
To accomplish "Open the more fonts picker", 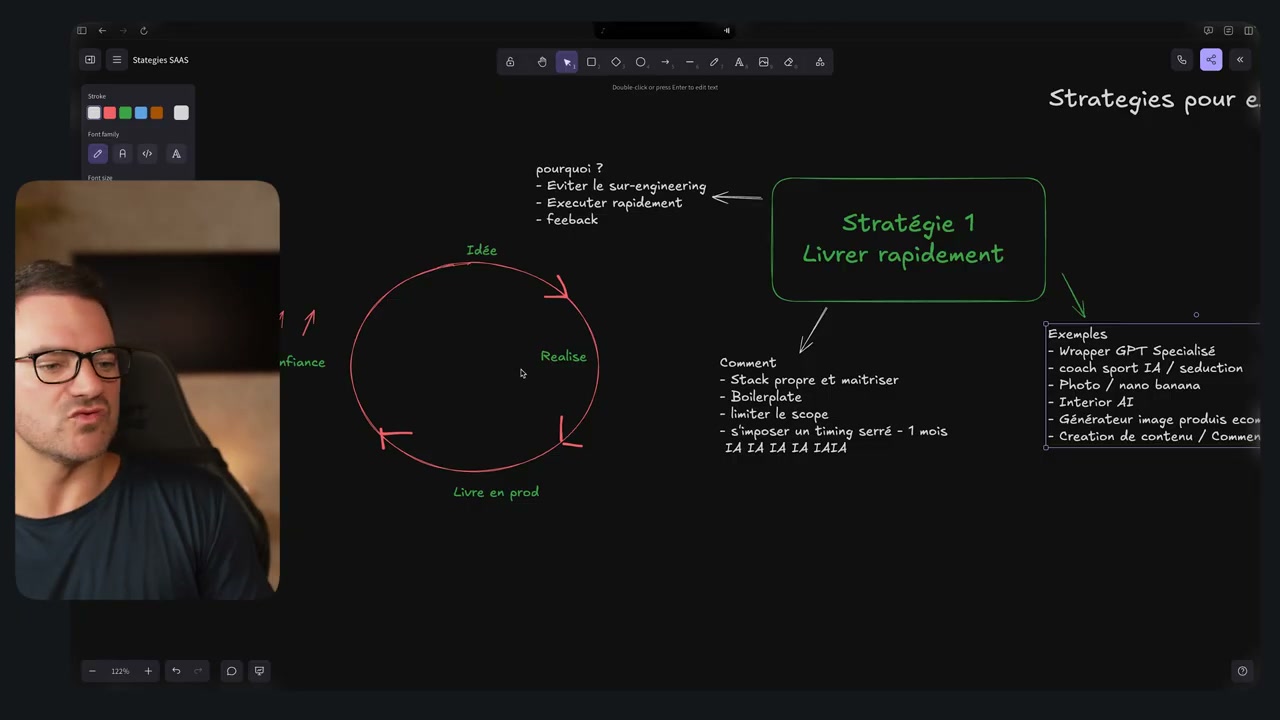I will point(176,154).
